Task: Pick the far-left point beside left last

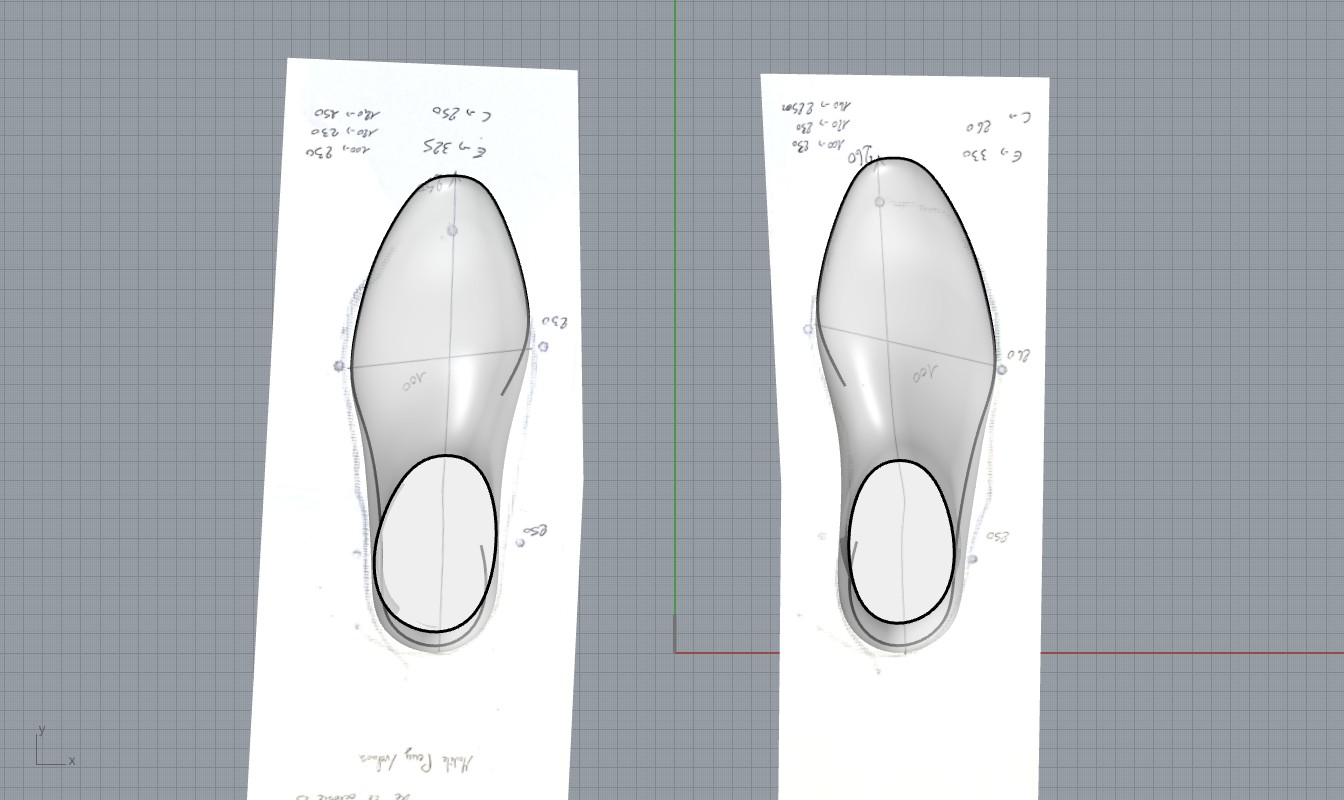Action: click(339, 366)
